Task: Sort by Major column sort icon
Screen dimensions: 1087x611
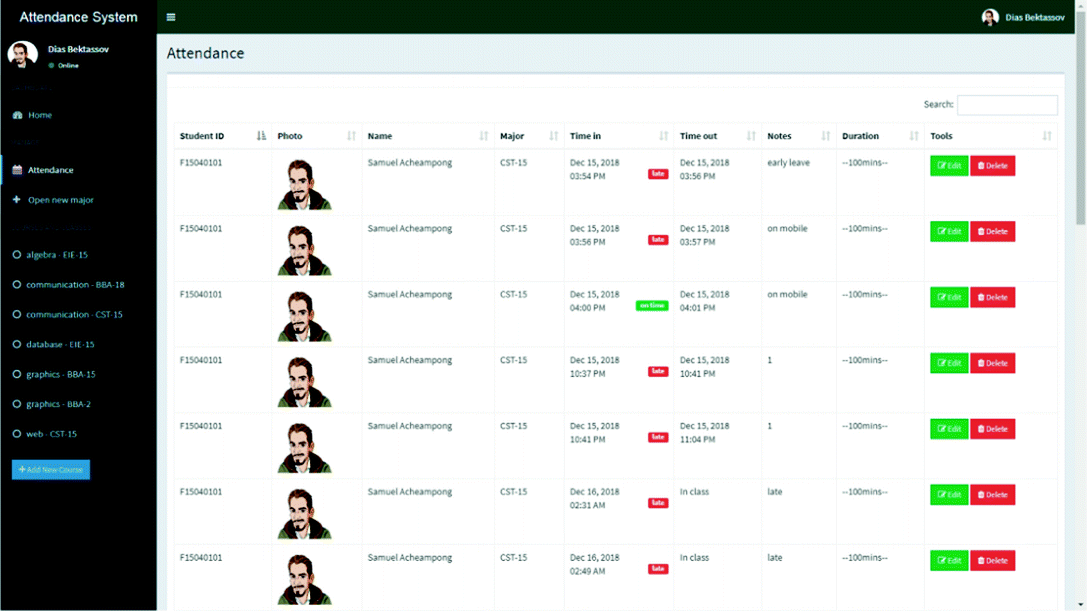Action: tap(553, 136)
